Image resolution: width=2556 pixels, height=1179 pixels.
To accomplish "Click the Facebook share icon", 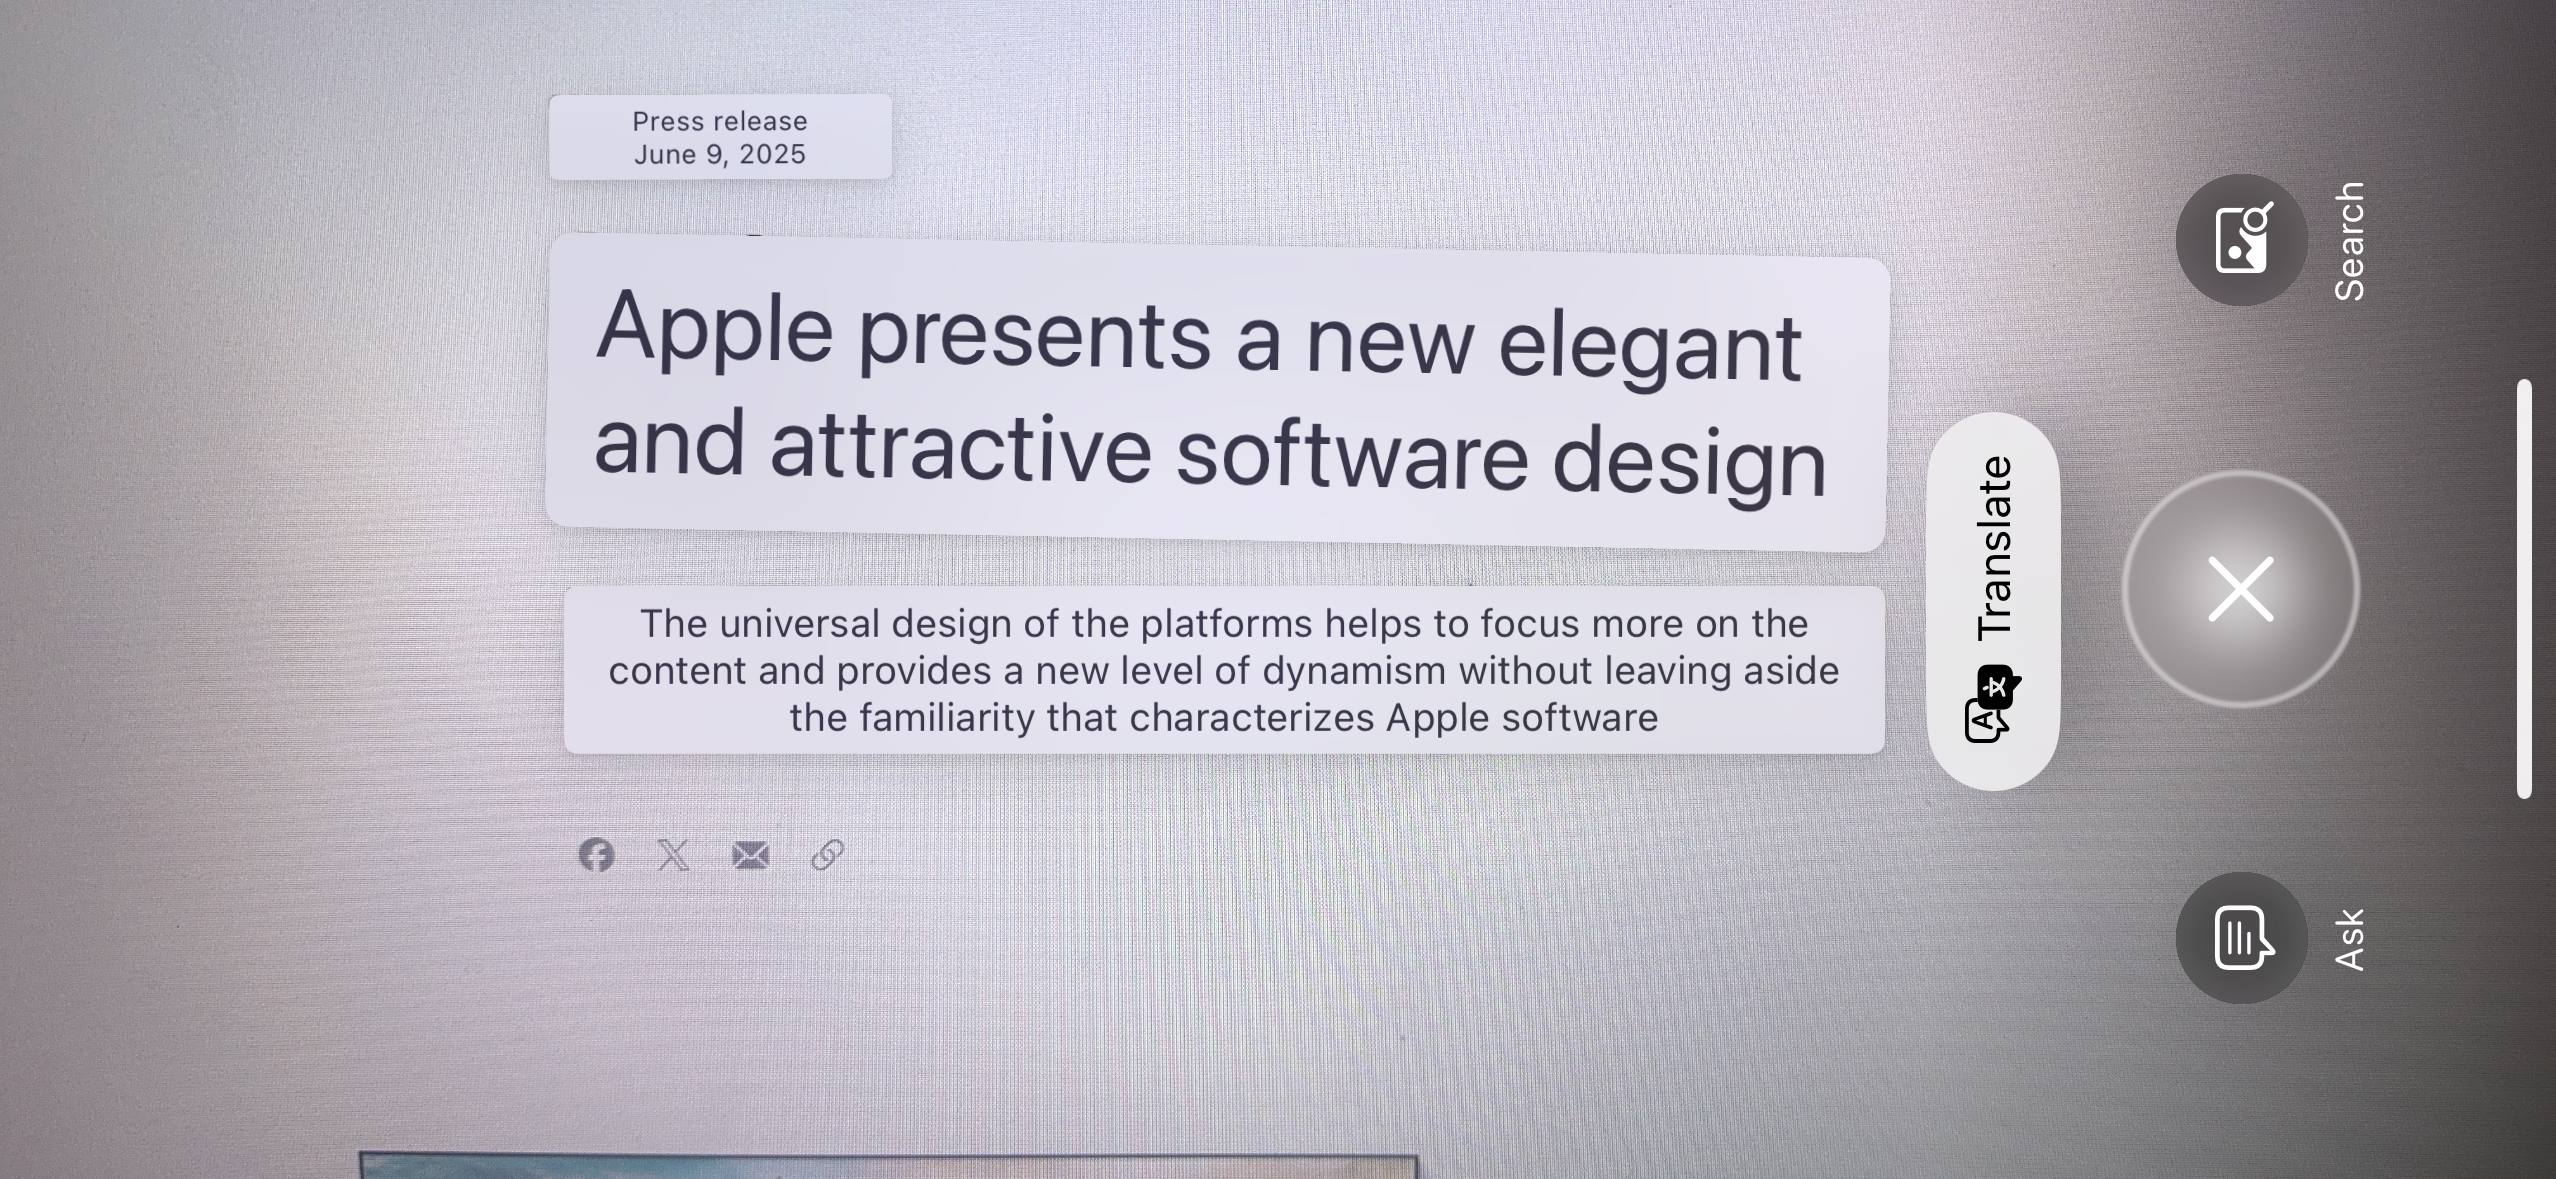I will 596,855.
